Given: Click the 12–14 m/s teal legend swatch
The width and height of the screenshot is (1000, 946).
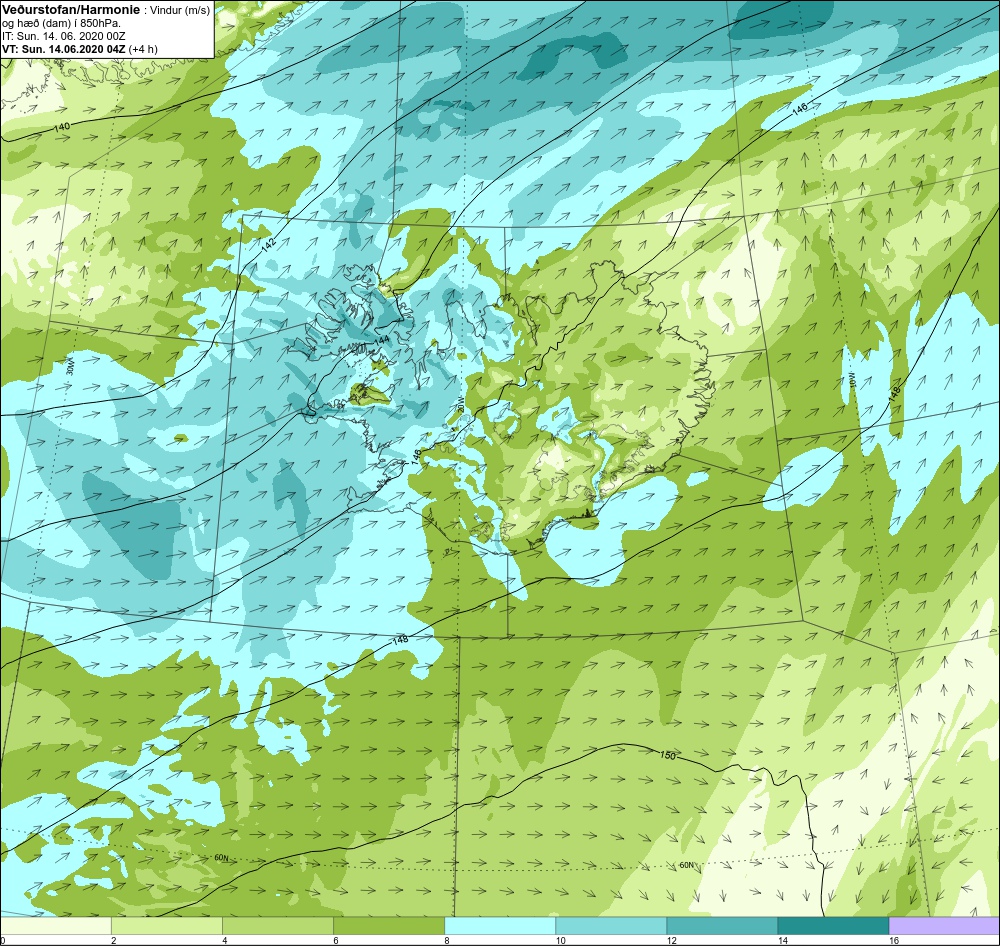Looking at the screenshot, I should point(722,926).
